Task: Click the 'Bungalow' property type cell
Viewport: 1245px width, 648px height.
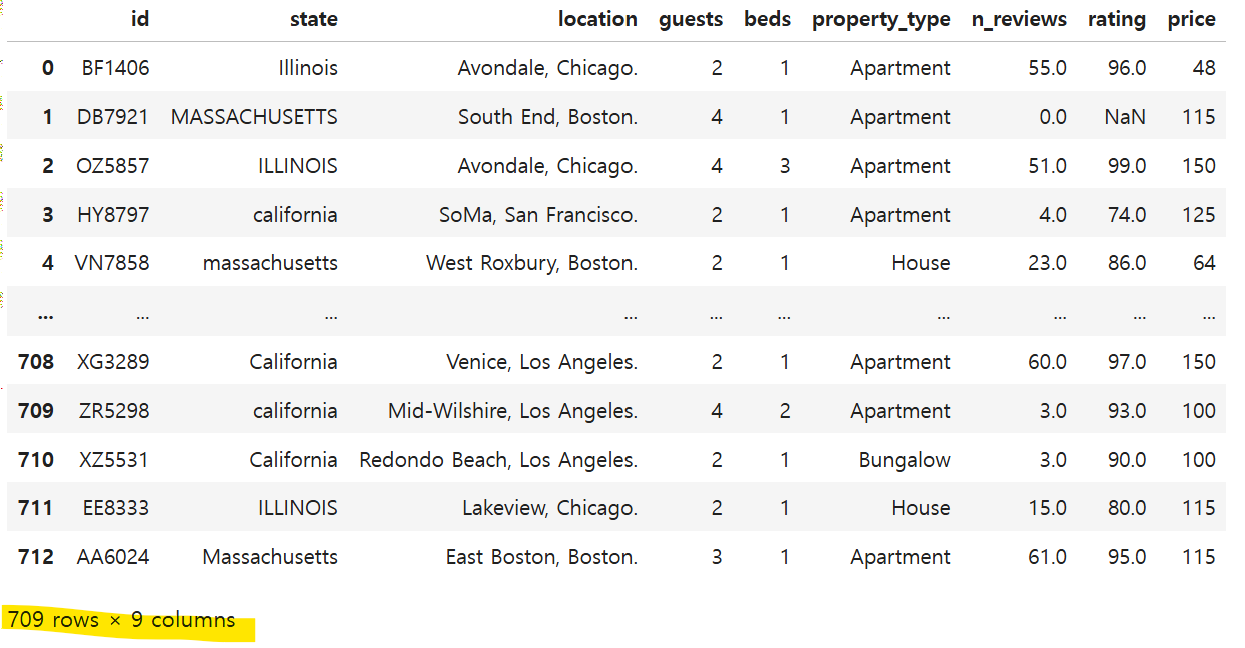Action: click(x=904, y=460)
